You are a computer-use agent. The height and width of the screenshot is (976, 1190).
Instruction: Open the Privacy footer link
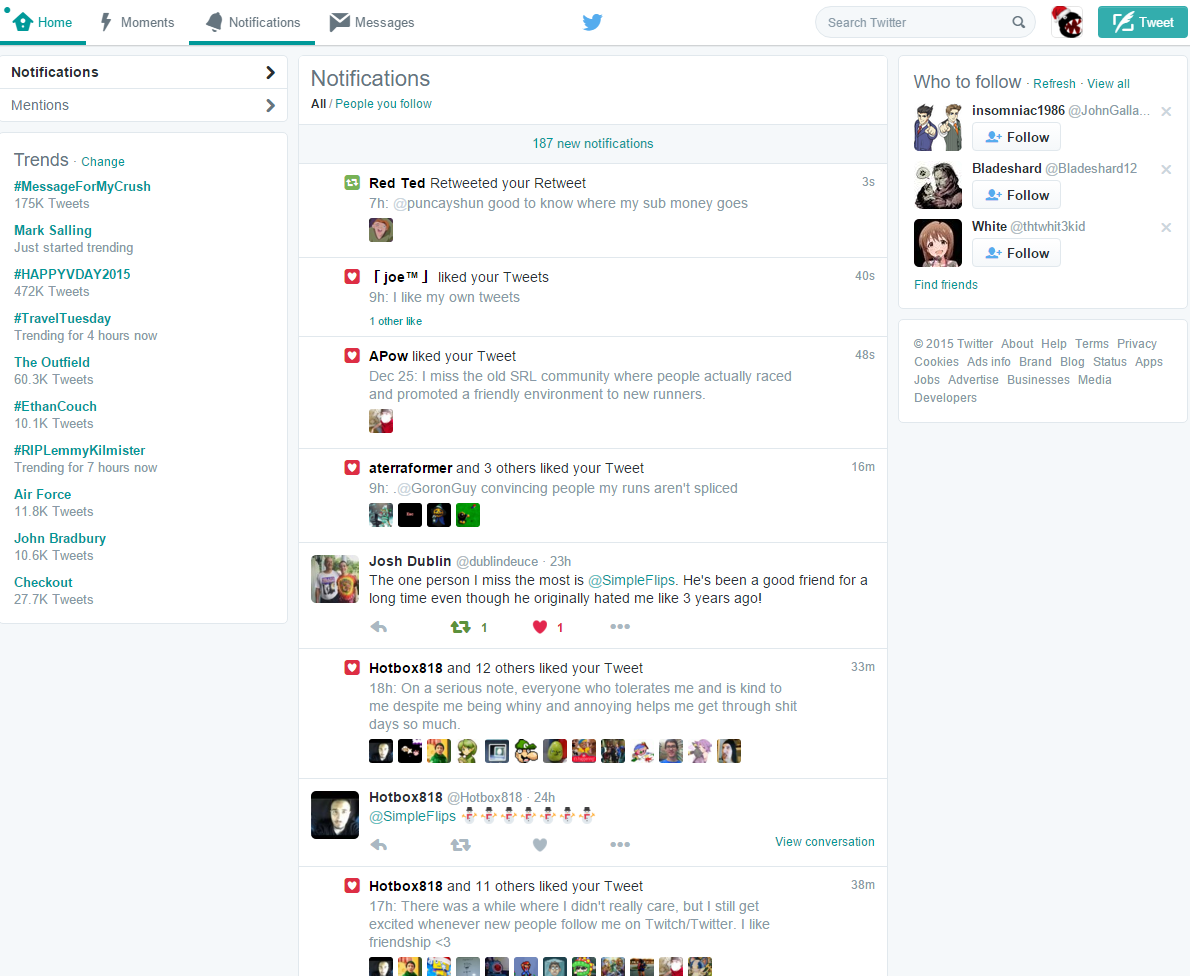point(1136,344)
